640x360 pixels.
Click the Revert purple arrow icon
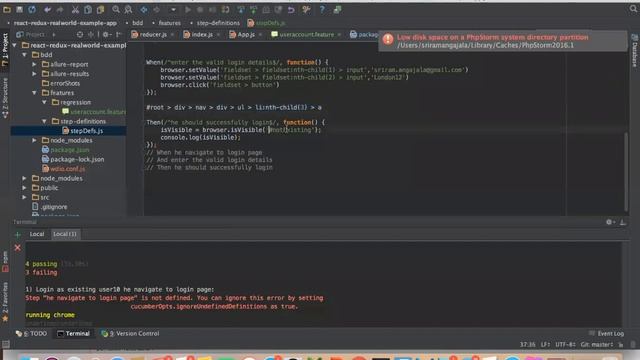pyautogui.click(x=291, y=9)
